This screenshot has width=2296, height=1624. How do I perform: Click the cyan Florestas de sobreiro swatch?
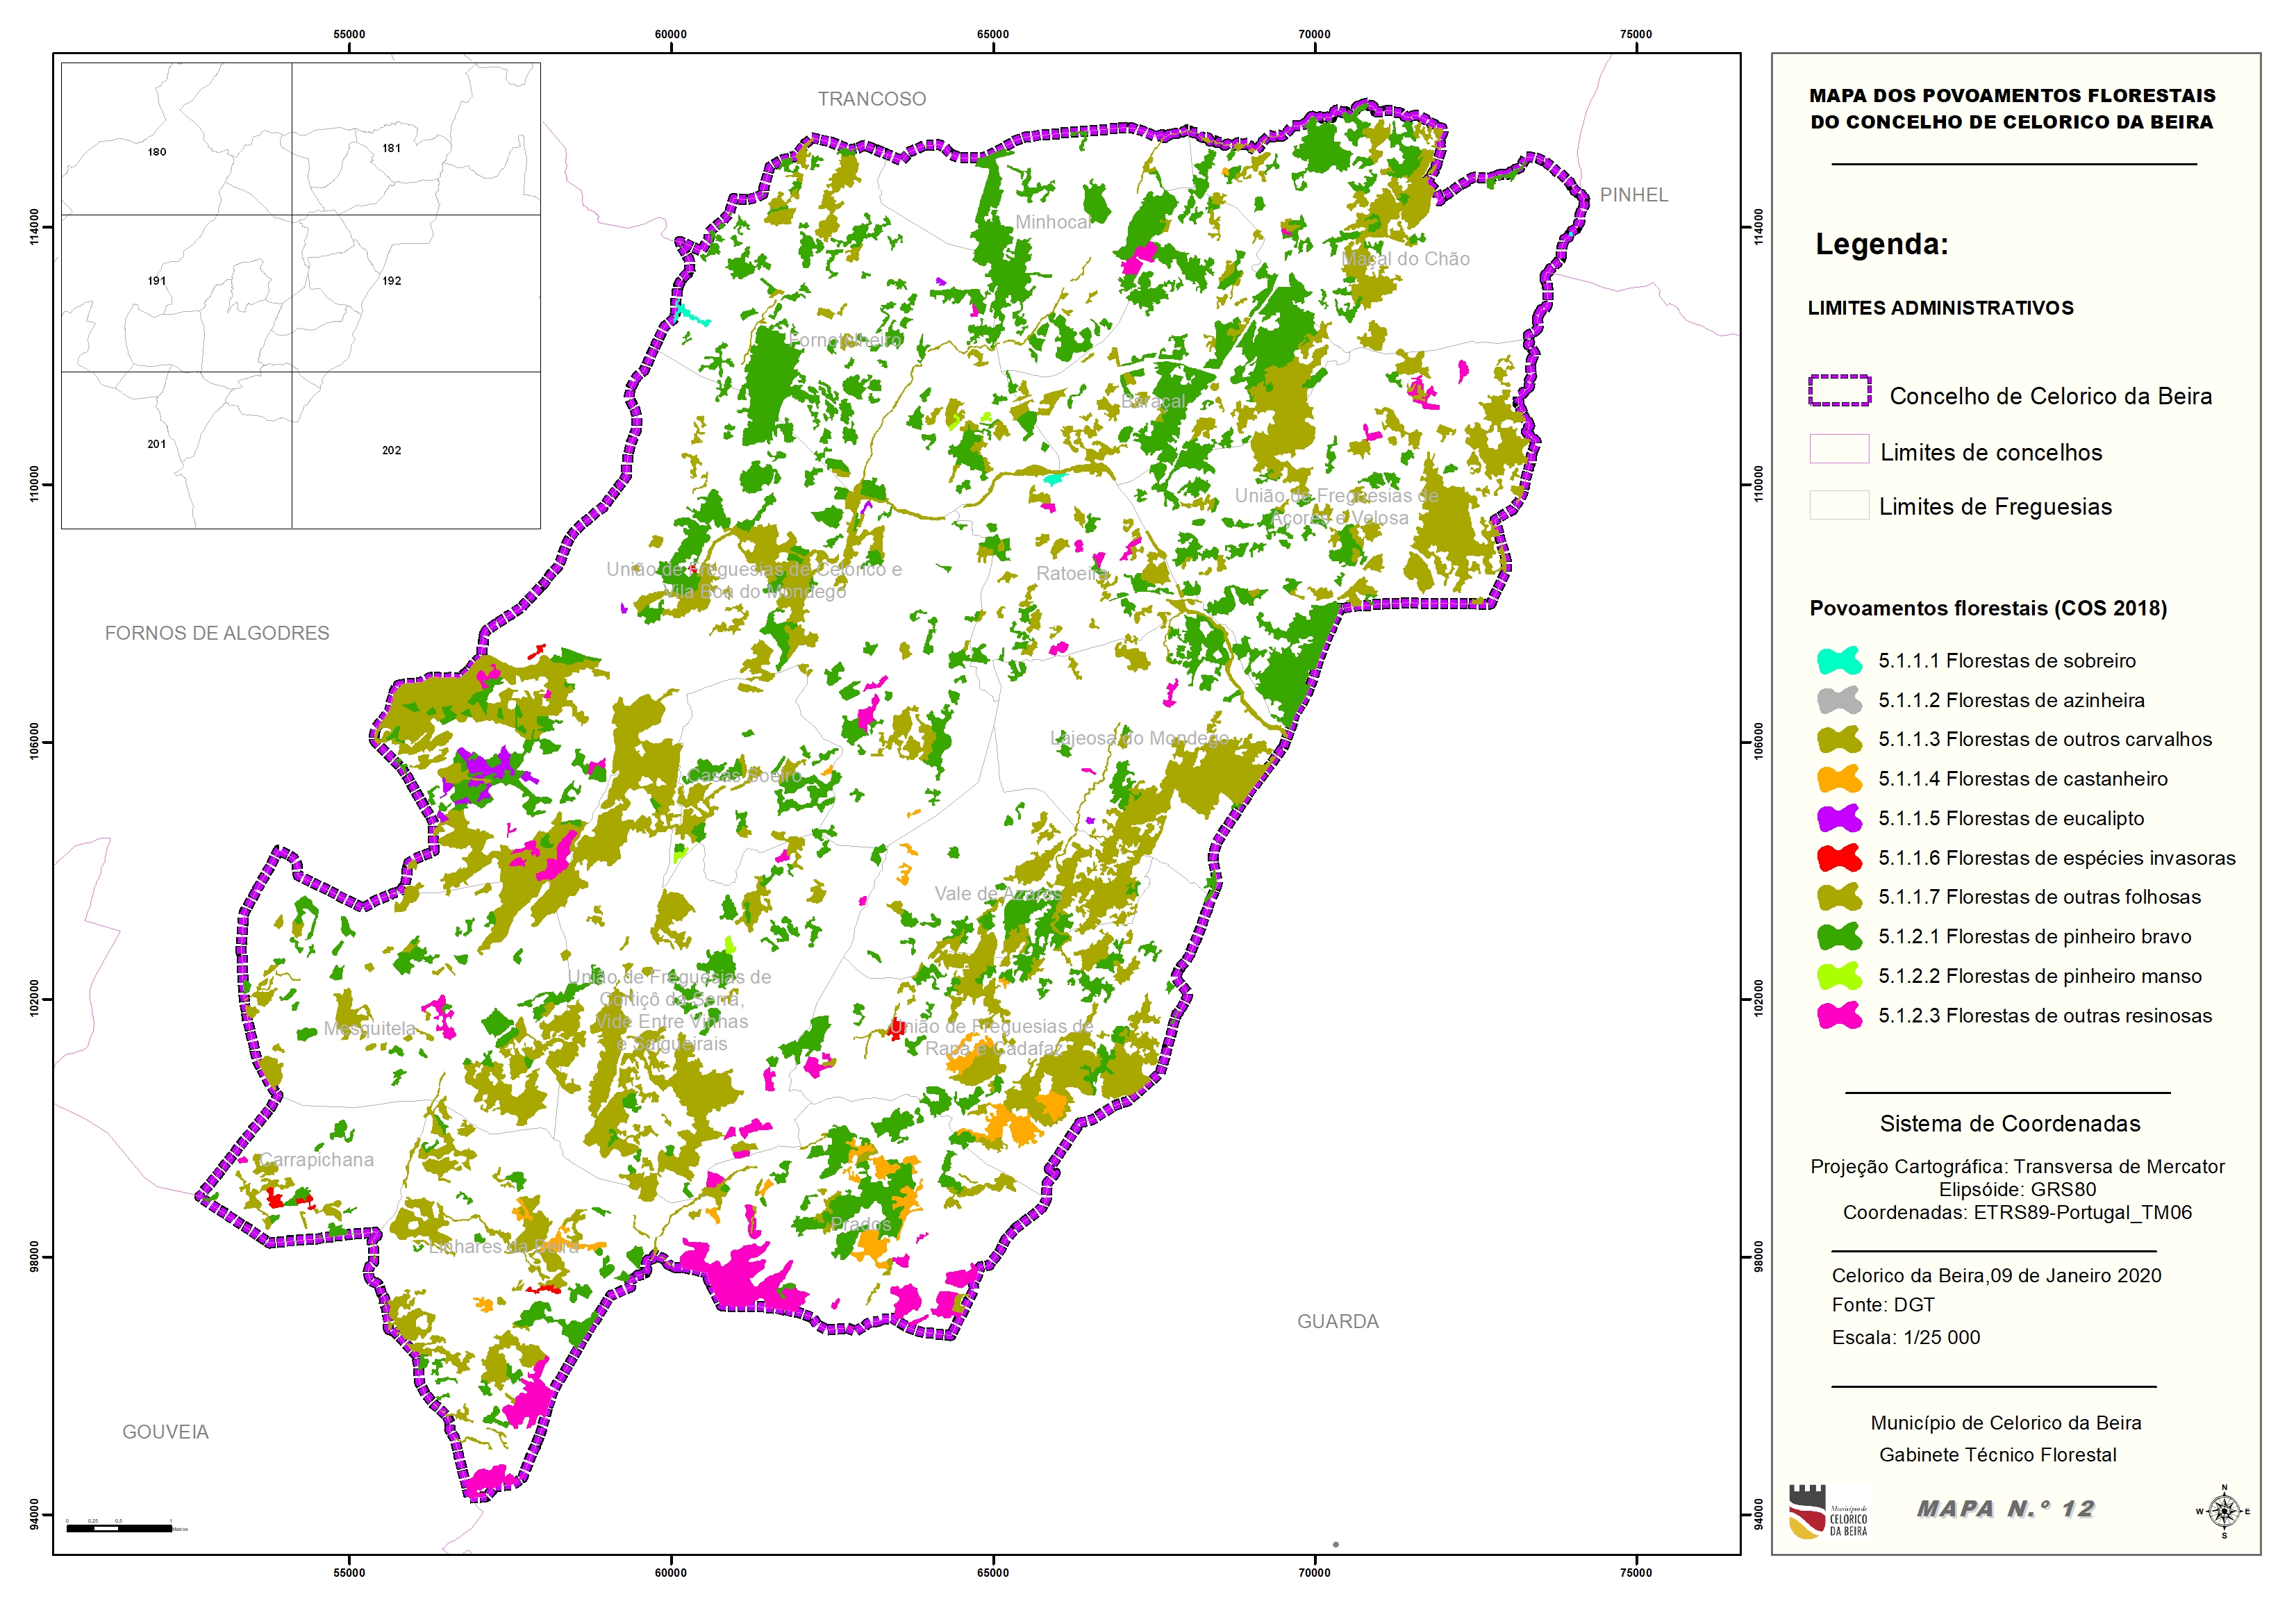pyautogui.click(x=1839, y=661)
